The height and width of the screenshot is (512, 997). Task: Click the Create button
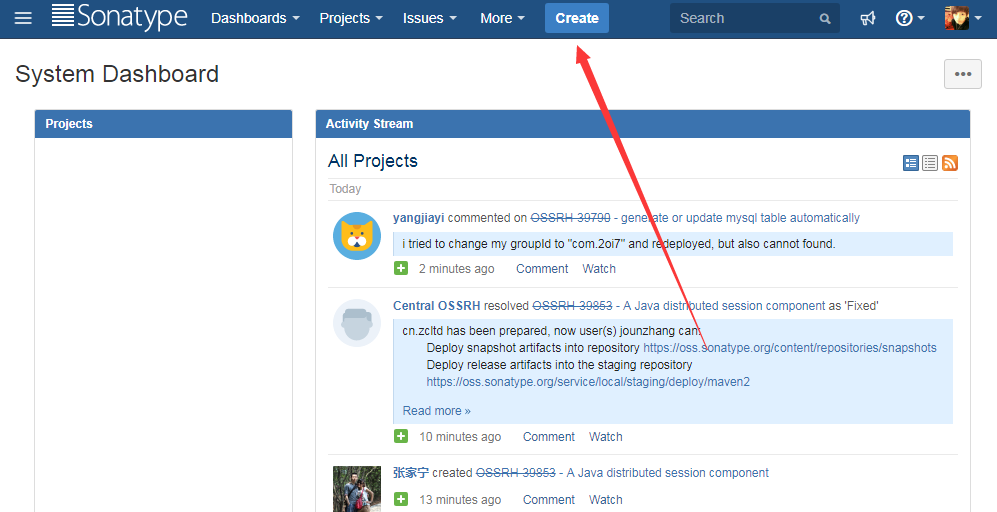click(577, 18)
